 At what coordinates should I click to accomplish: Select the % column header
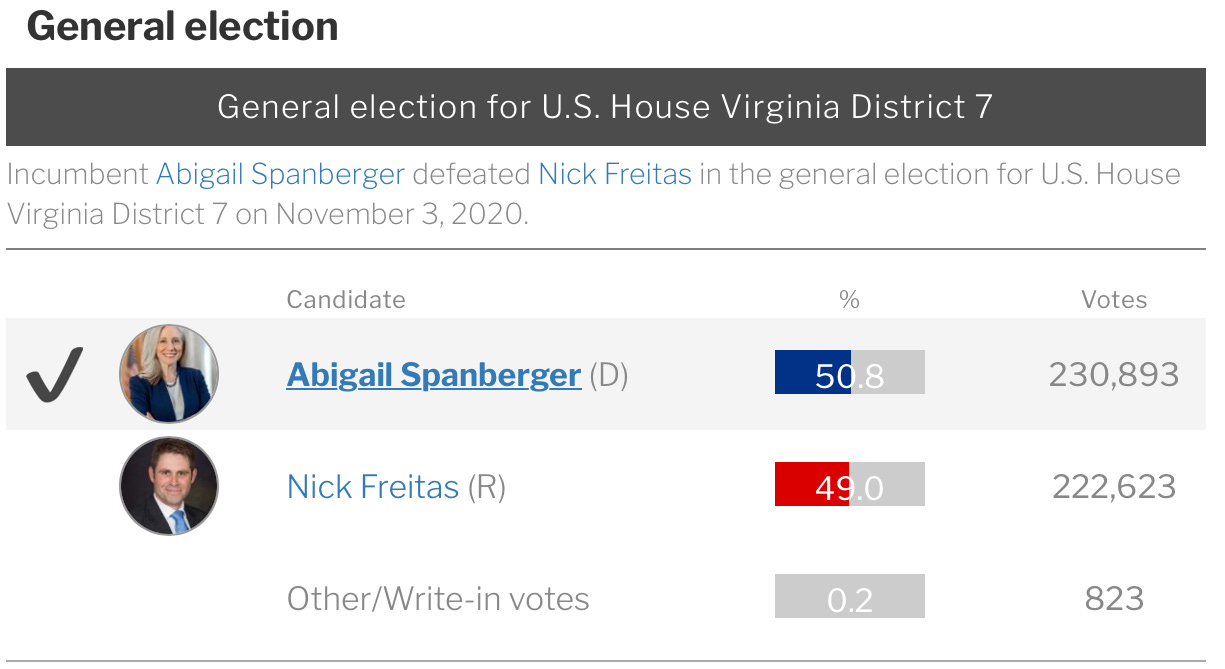(x=849, y=299)
